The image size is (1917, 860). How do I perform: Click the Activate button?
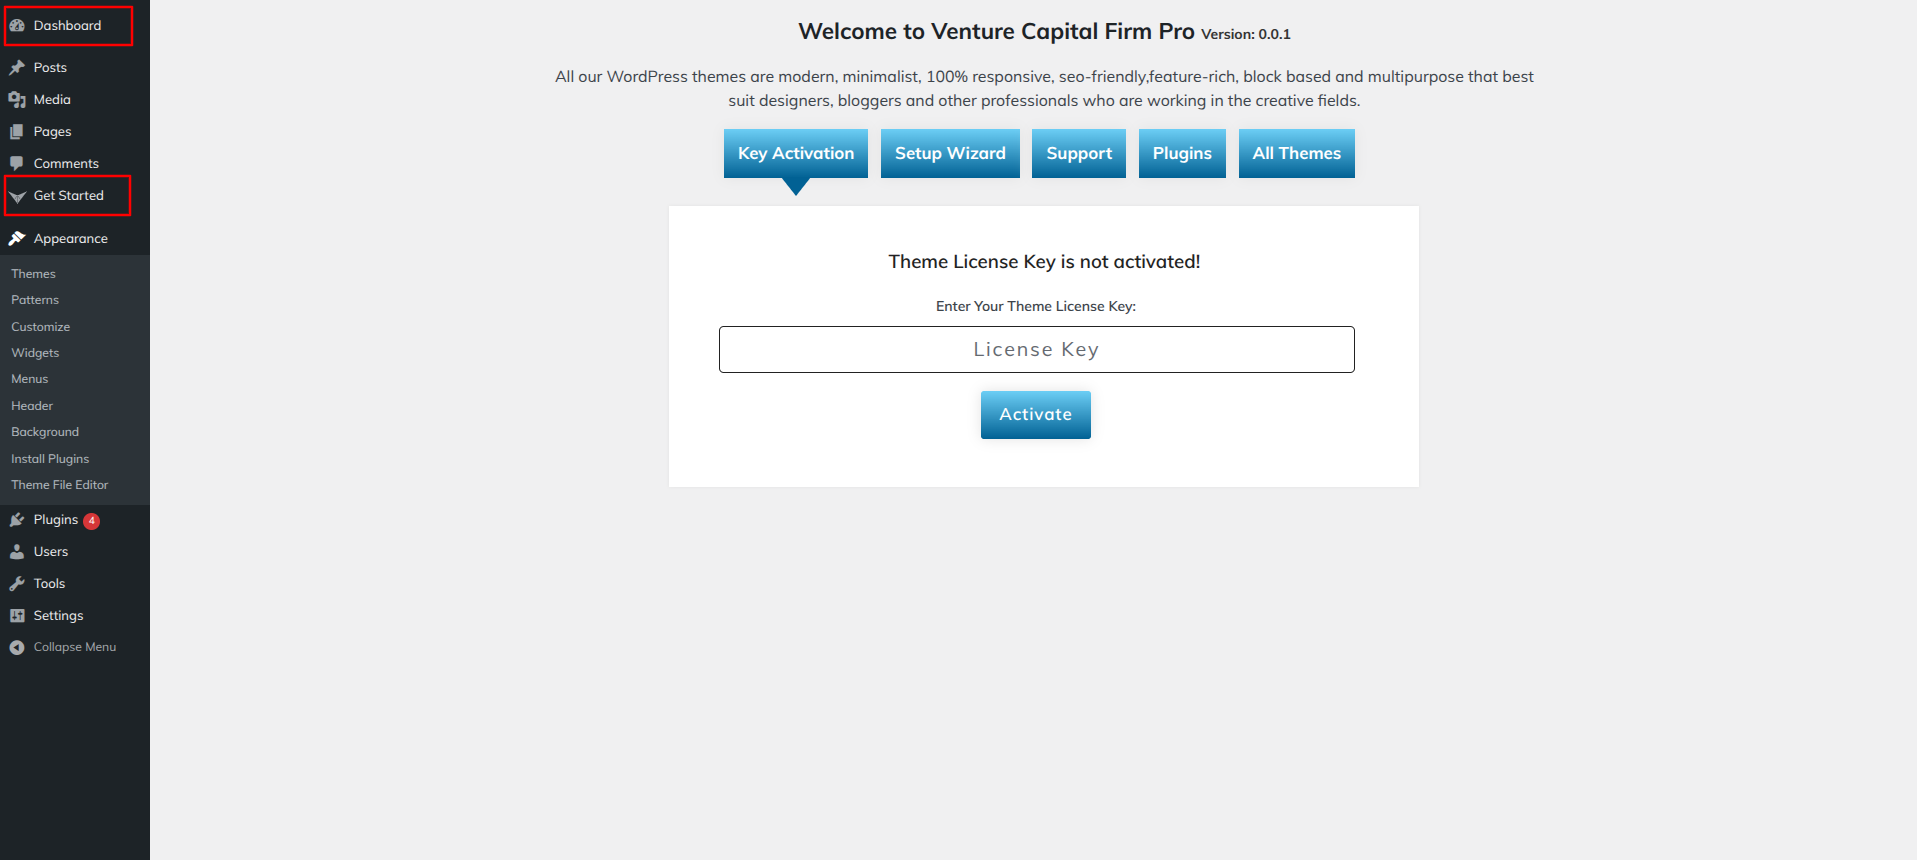[1036, 415]
